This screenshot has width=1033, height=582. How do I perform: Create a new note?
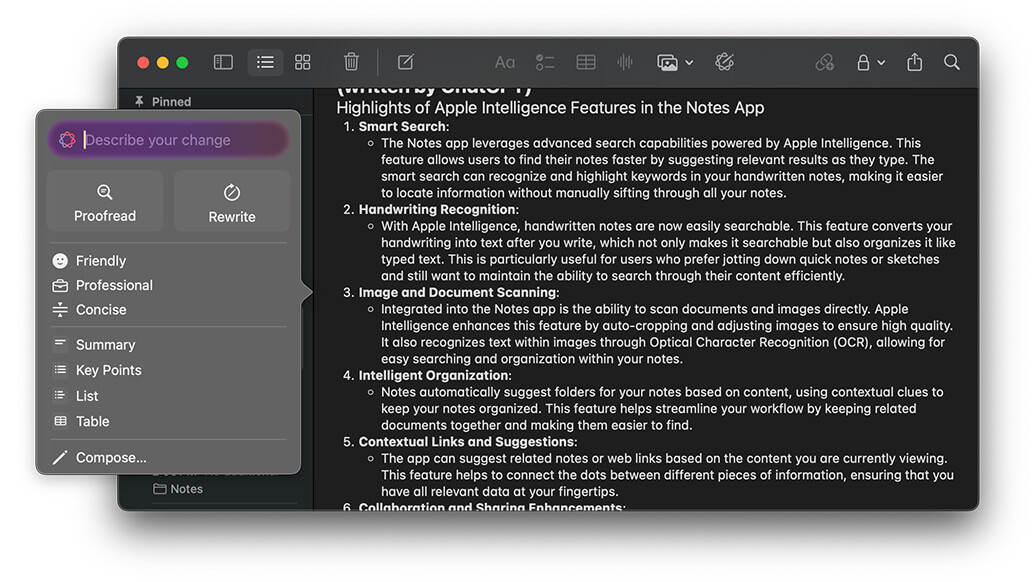pos(406,62)
